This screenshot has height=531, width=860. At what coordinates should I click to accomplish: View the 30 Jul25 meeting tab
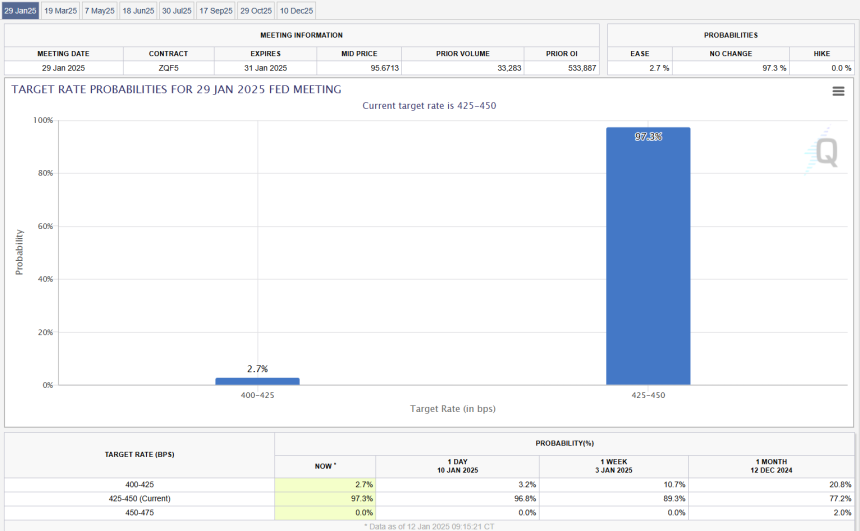(x=177, y=10)
